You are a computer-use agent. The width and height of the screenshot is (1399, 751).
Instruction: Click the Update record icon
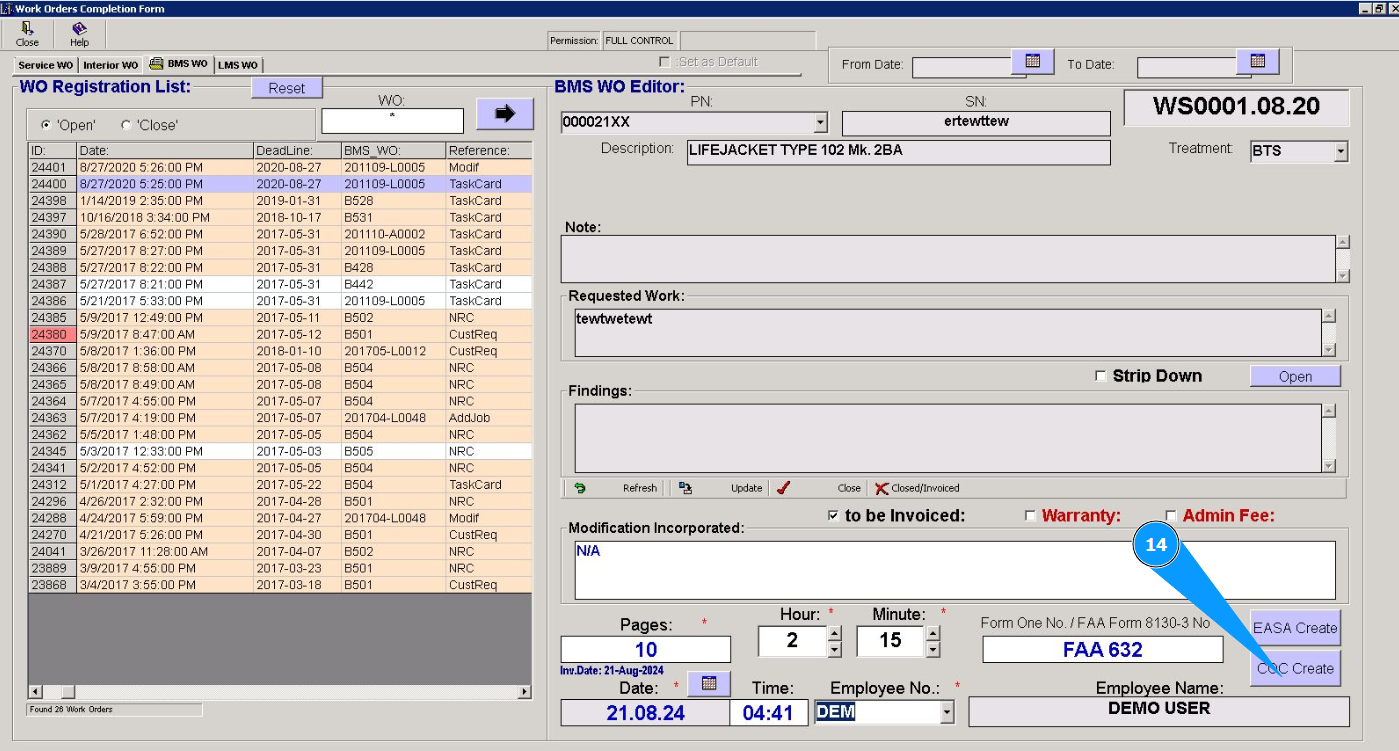(x=685, y=488)
